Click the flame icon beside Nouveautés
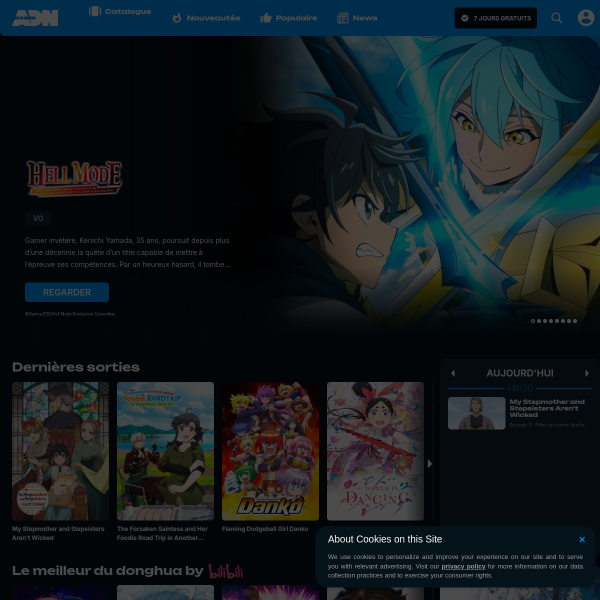Screen dimensions: 600x600 pos(177,18)
